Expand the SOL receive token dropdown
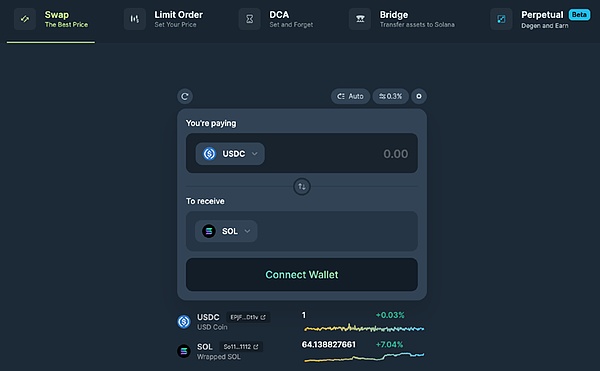600x371 pixels. coord(226,231)
